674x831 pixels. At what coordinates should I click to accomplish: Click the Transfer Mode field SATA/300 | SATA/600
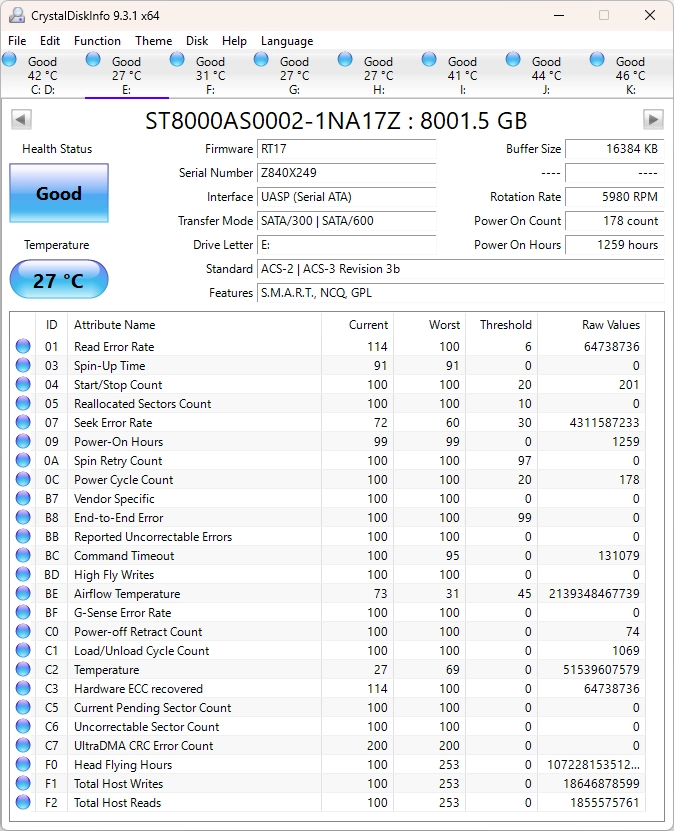tap(347, 220)
